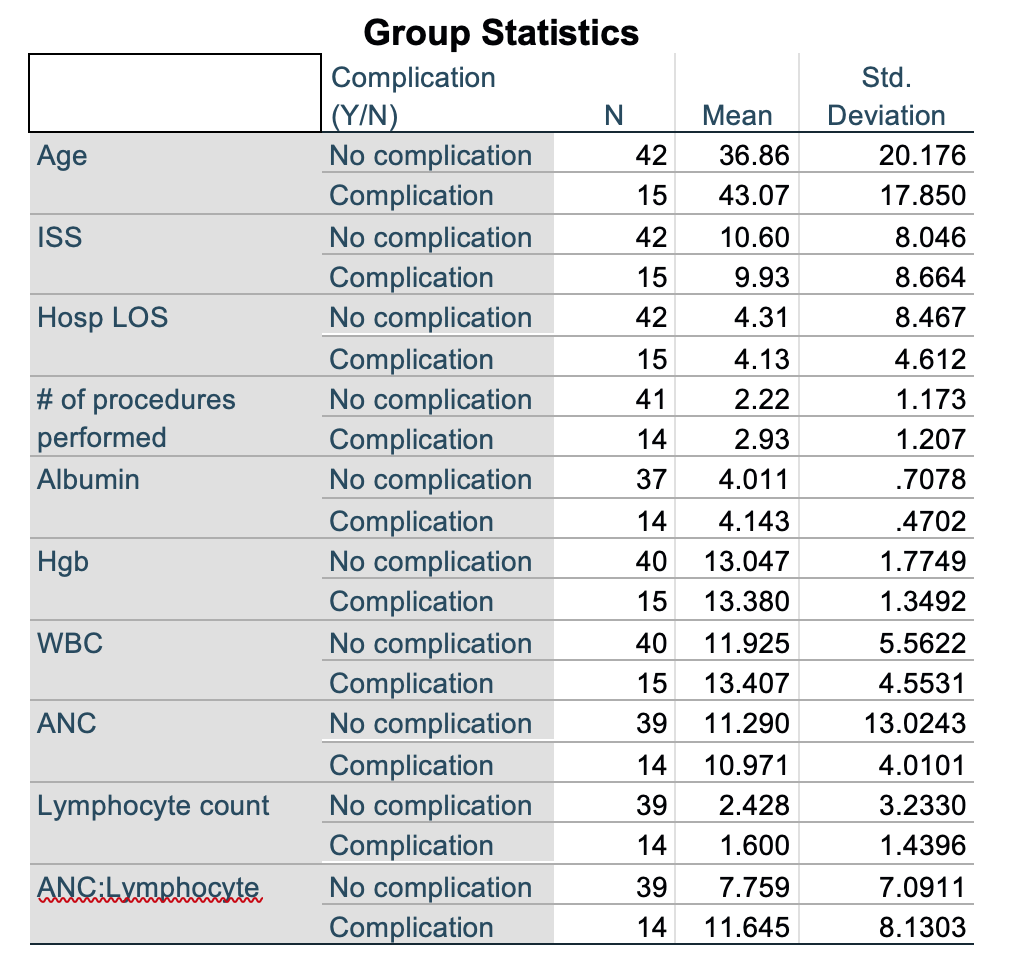Image resolution: width=1018 pixels, height=972 pixels.
Task: Click the ISS row label
Action: pyautogui.click(x=60, y=238)
